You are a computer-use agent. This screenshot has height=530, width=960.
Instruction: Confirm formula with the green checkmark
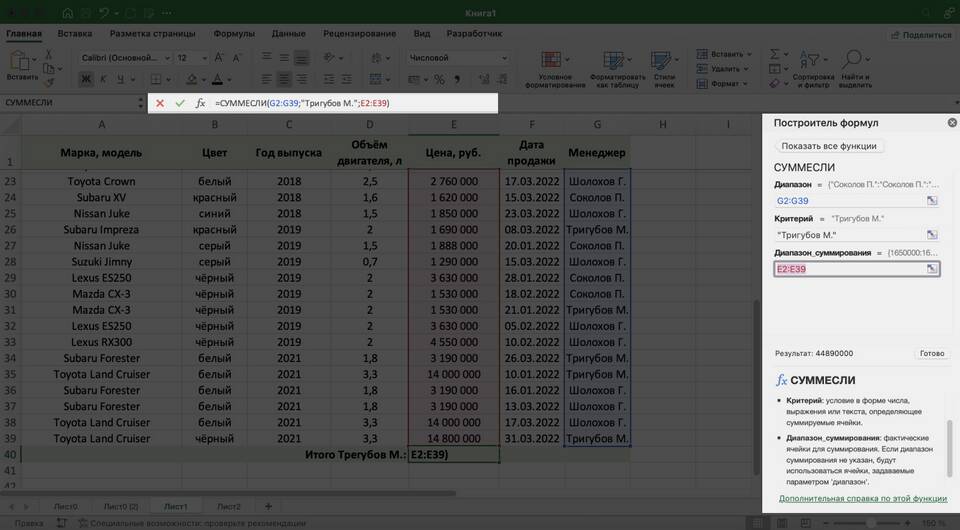(x=180, y=103)
